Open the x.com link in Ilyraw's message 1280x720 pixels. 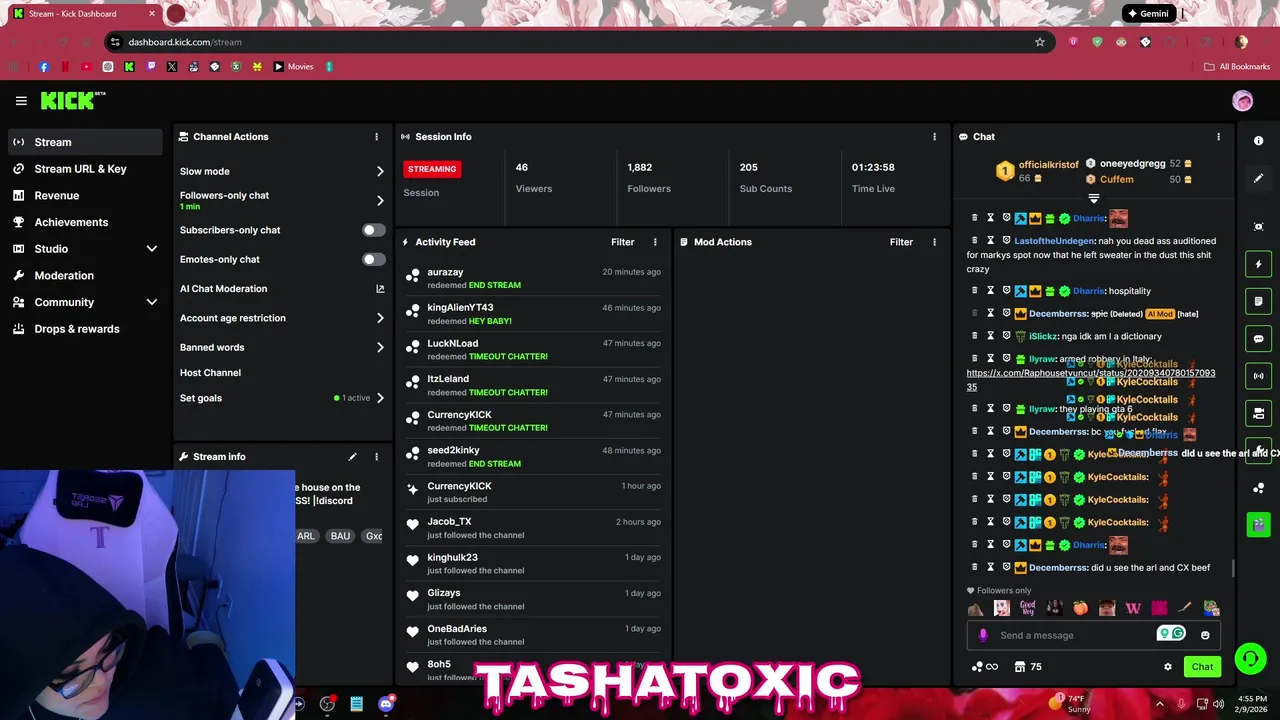1090,380
